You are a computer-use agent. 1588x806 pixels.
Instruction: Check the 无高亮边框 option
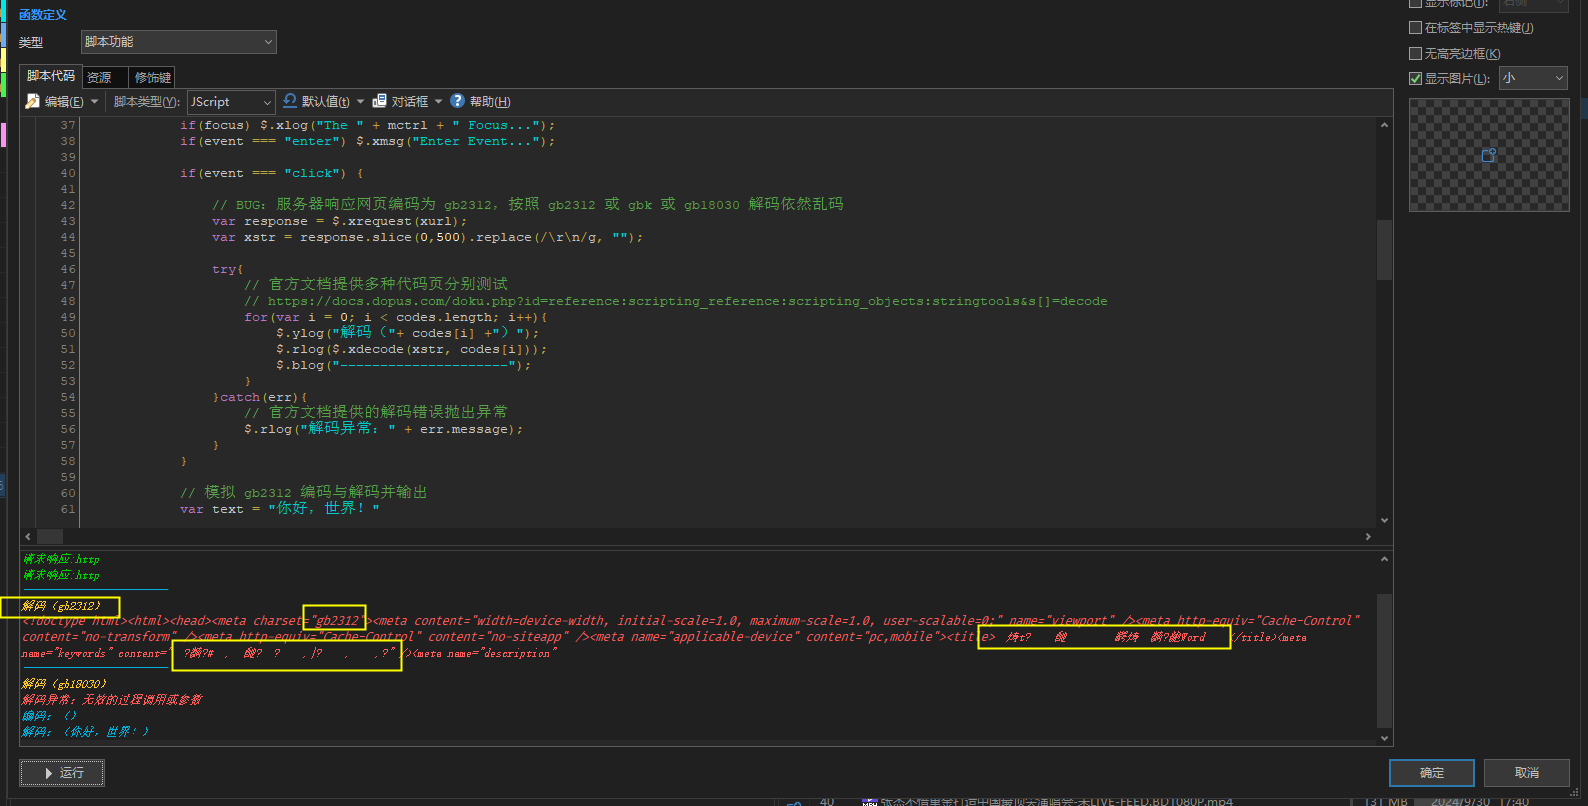tap(1415, 54)
